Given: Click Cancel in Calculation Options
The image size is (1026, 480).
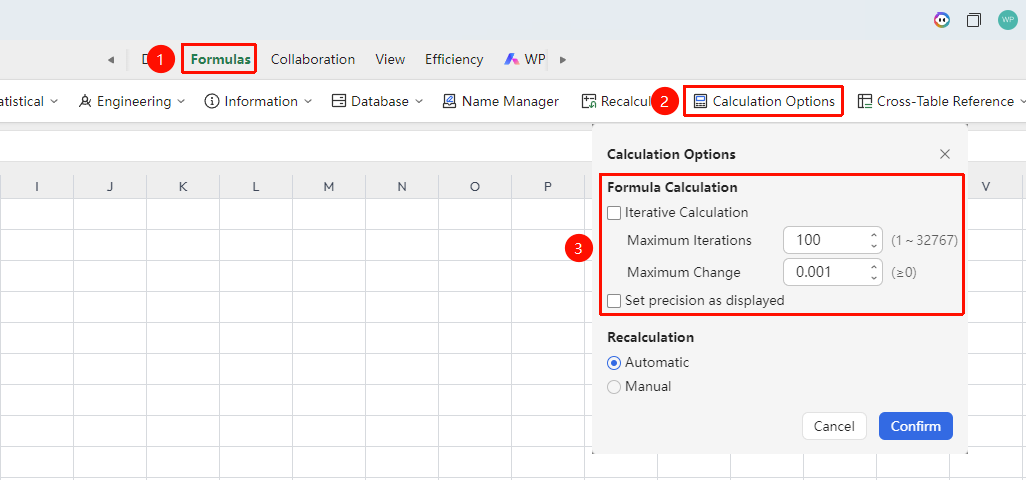Looking at the screenshot, I should click(x=834, y=426).
